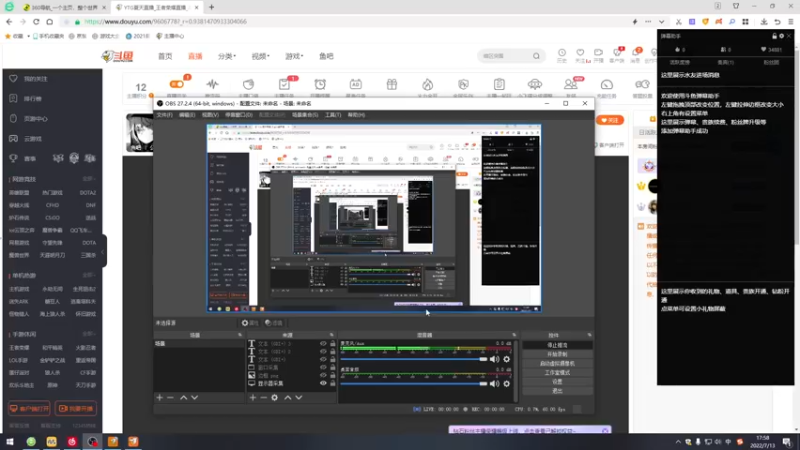Image resolution: width=800 pixels, height=450 pixels.
Task: Adjust the microphone volume slider
Action: pos(414,359)
